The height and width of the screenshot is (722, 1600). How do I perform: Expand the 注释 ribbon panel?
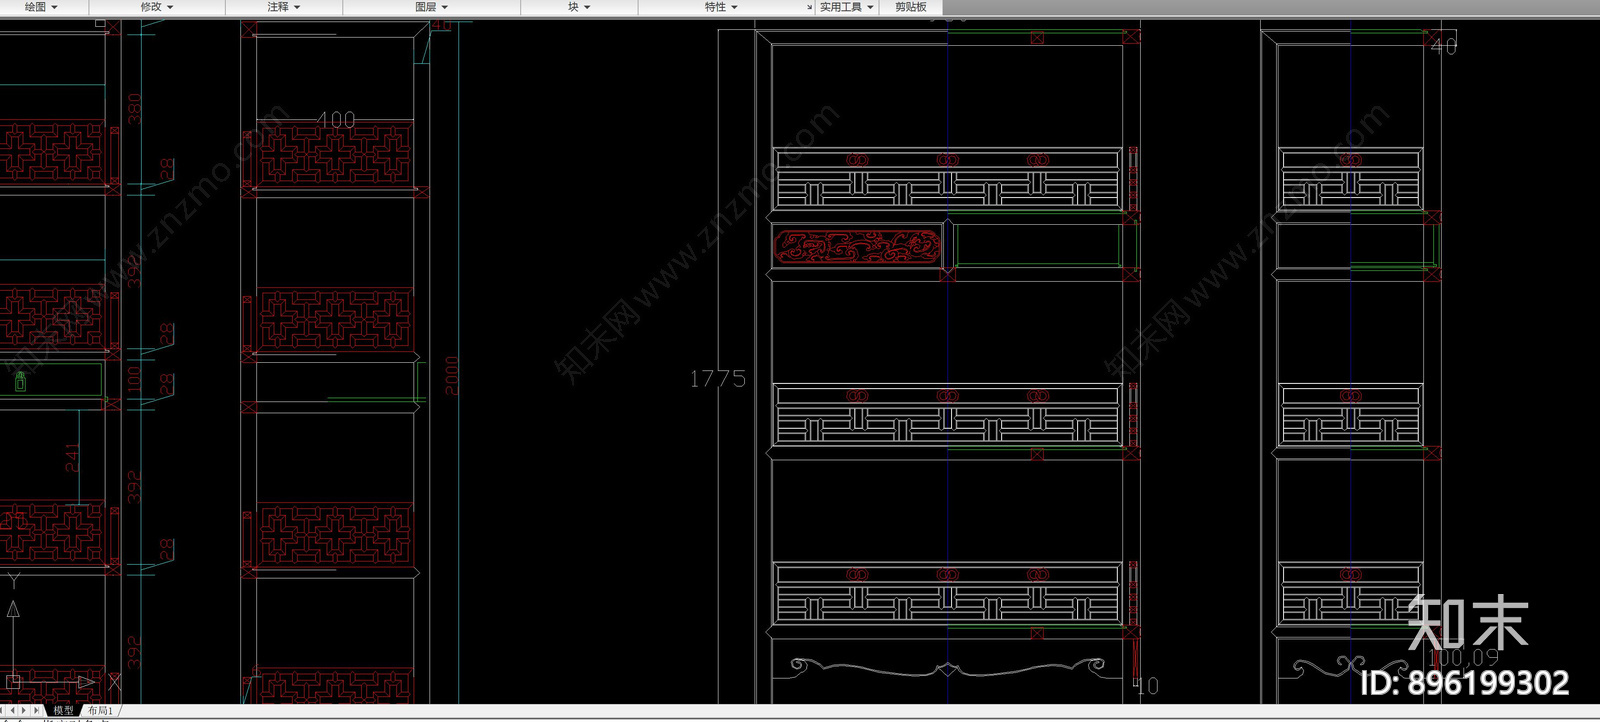click(x=284, y=7)
